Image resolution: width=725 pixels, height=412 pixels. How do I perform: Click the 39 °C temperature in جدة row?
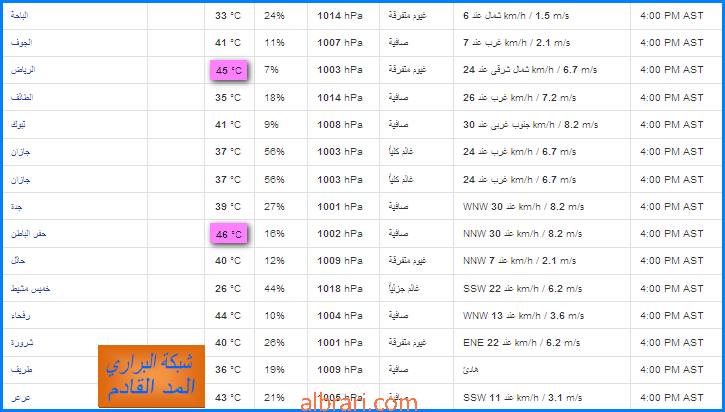click(228, 206)
